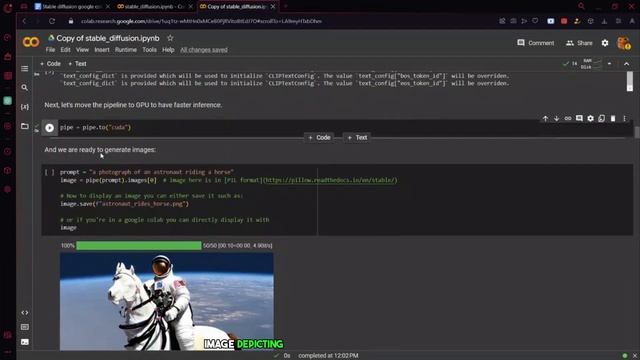
Task: Insert a Code cell below the cuda cell
Action: 320,138
